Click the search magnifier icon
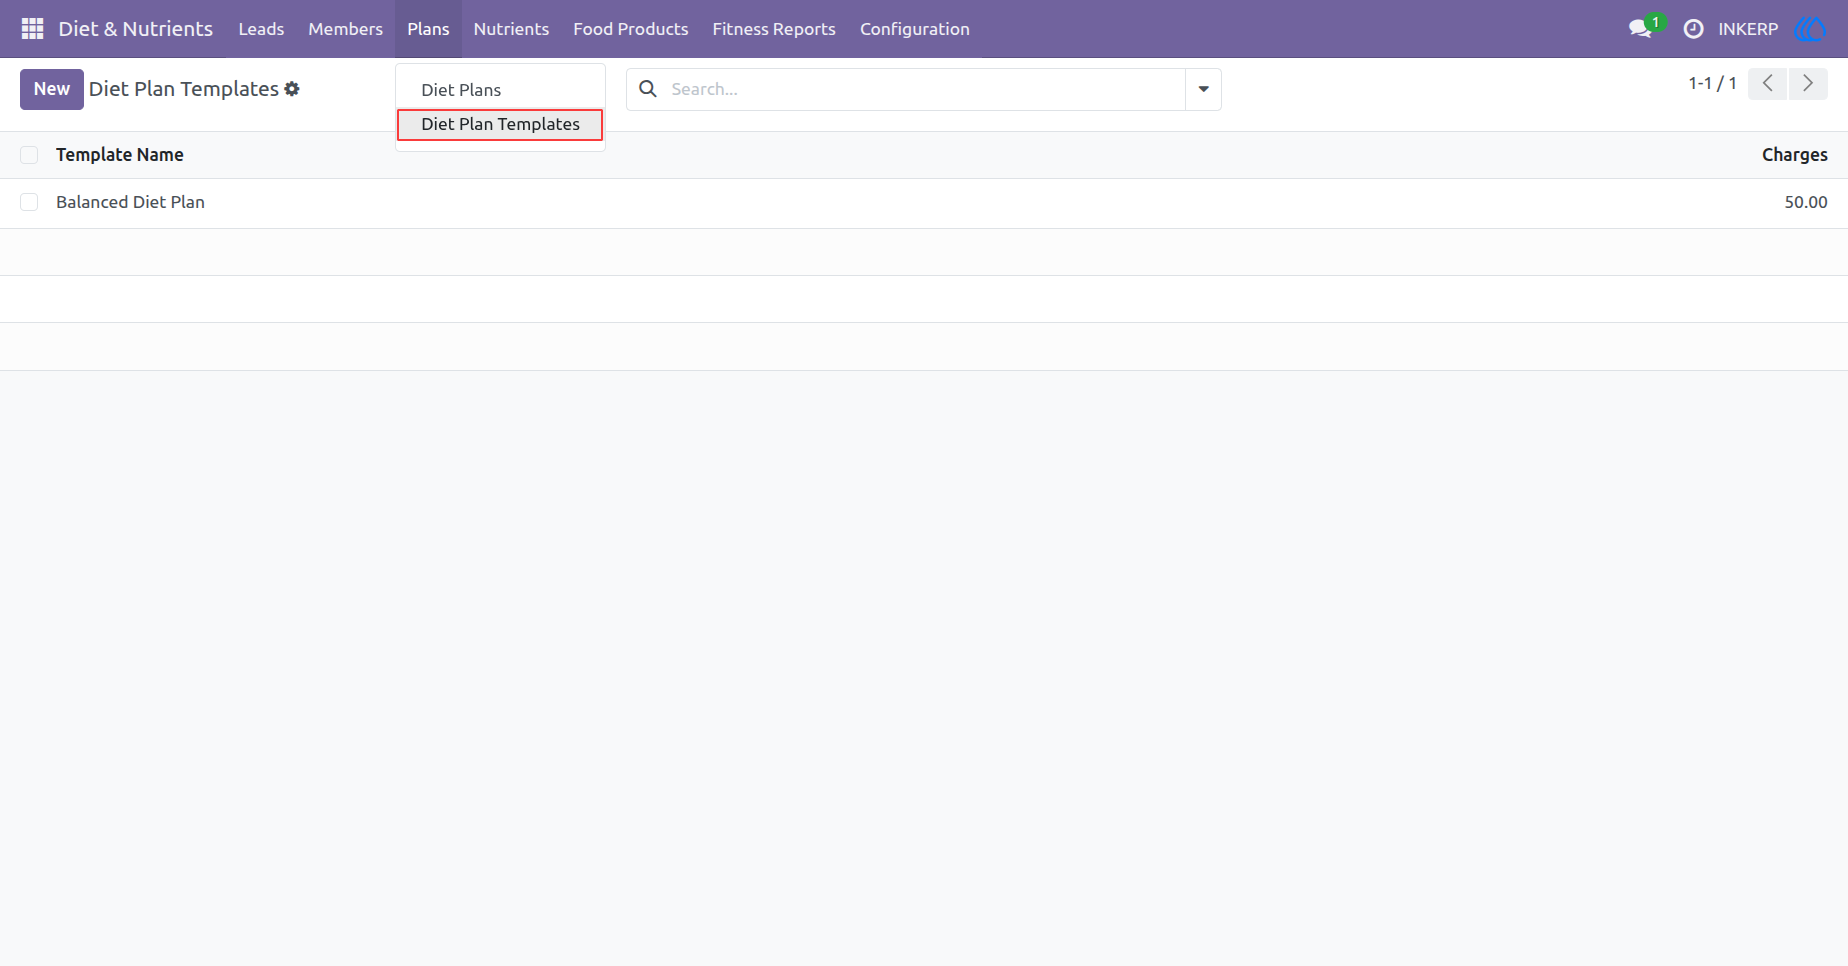The width and height of the screenshot is (1848, 966). tap(648, 89)
